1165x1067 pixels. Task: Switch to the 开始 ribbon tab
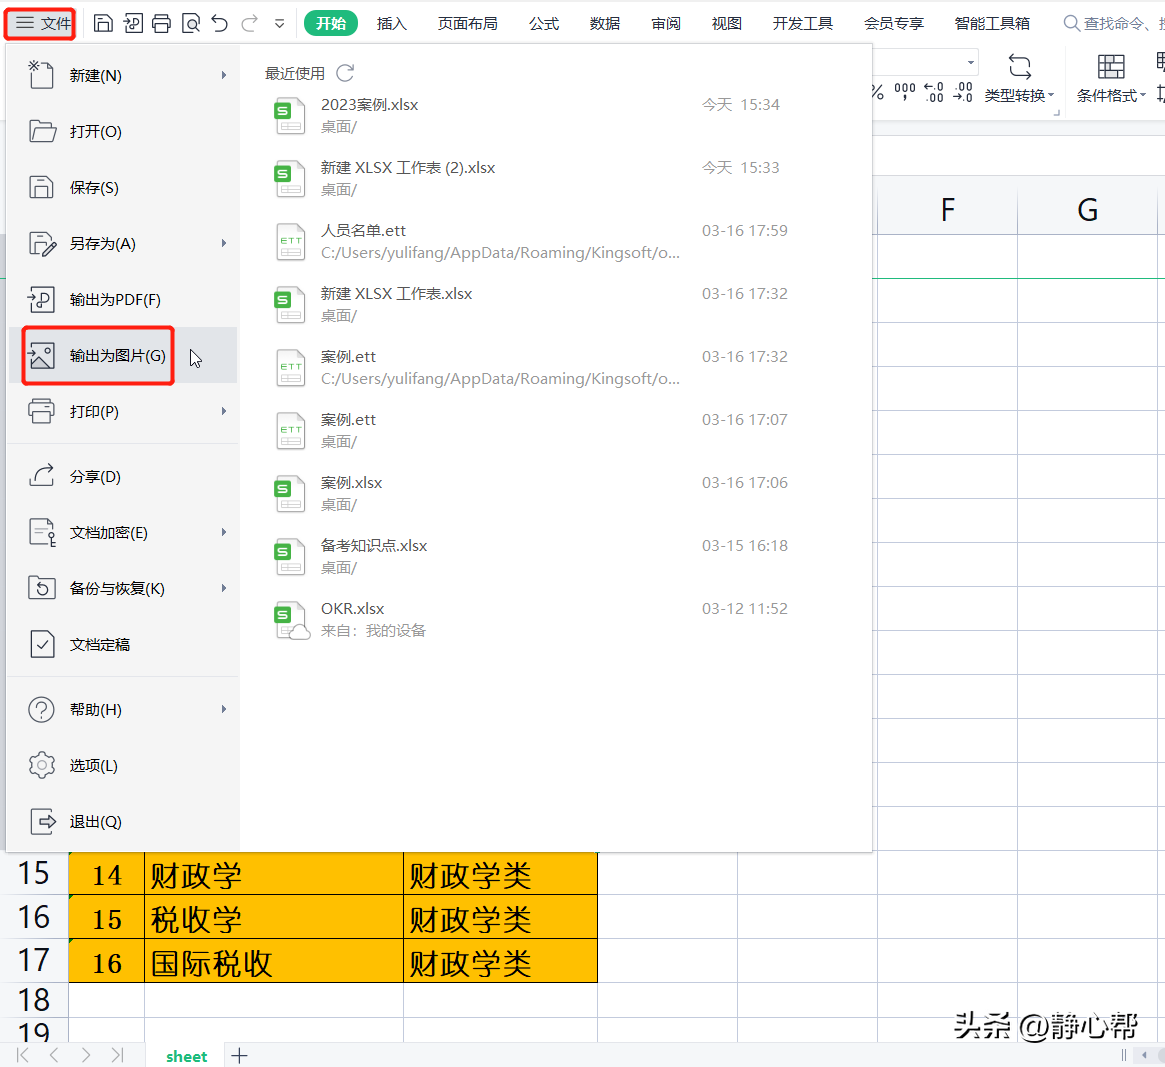tap(331, 24)
